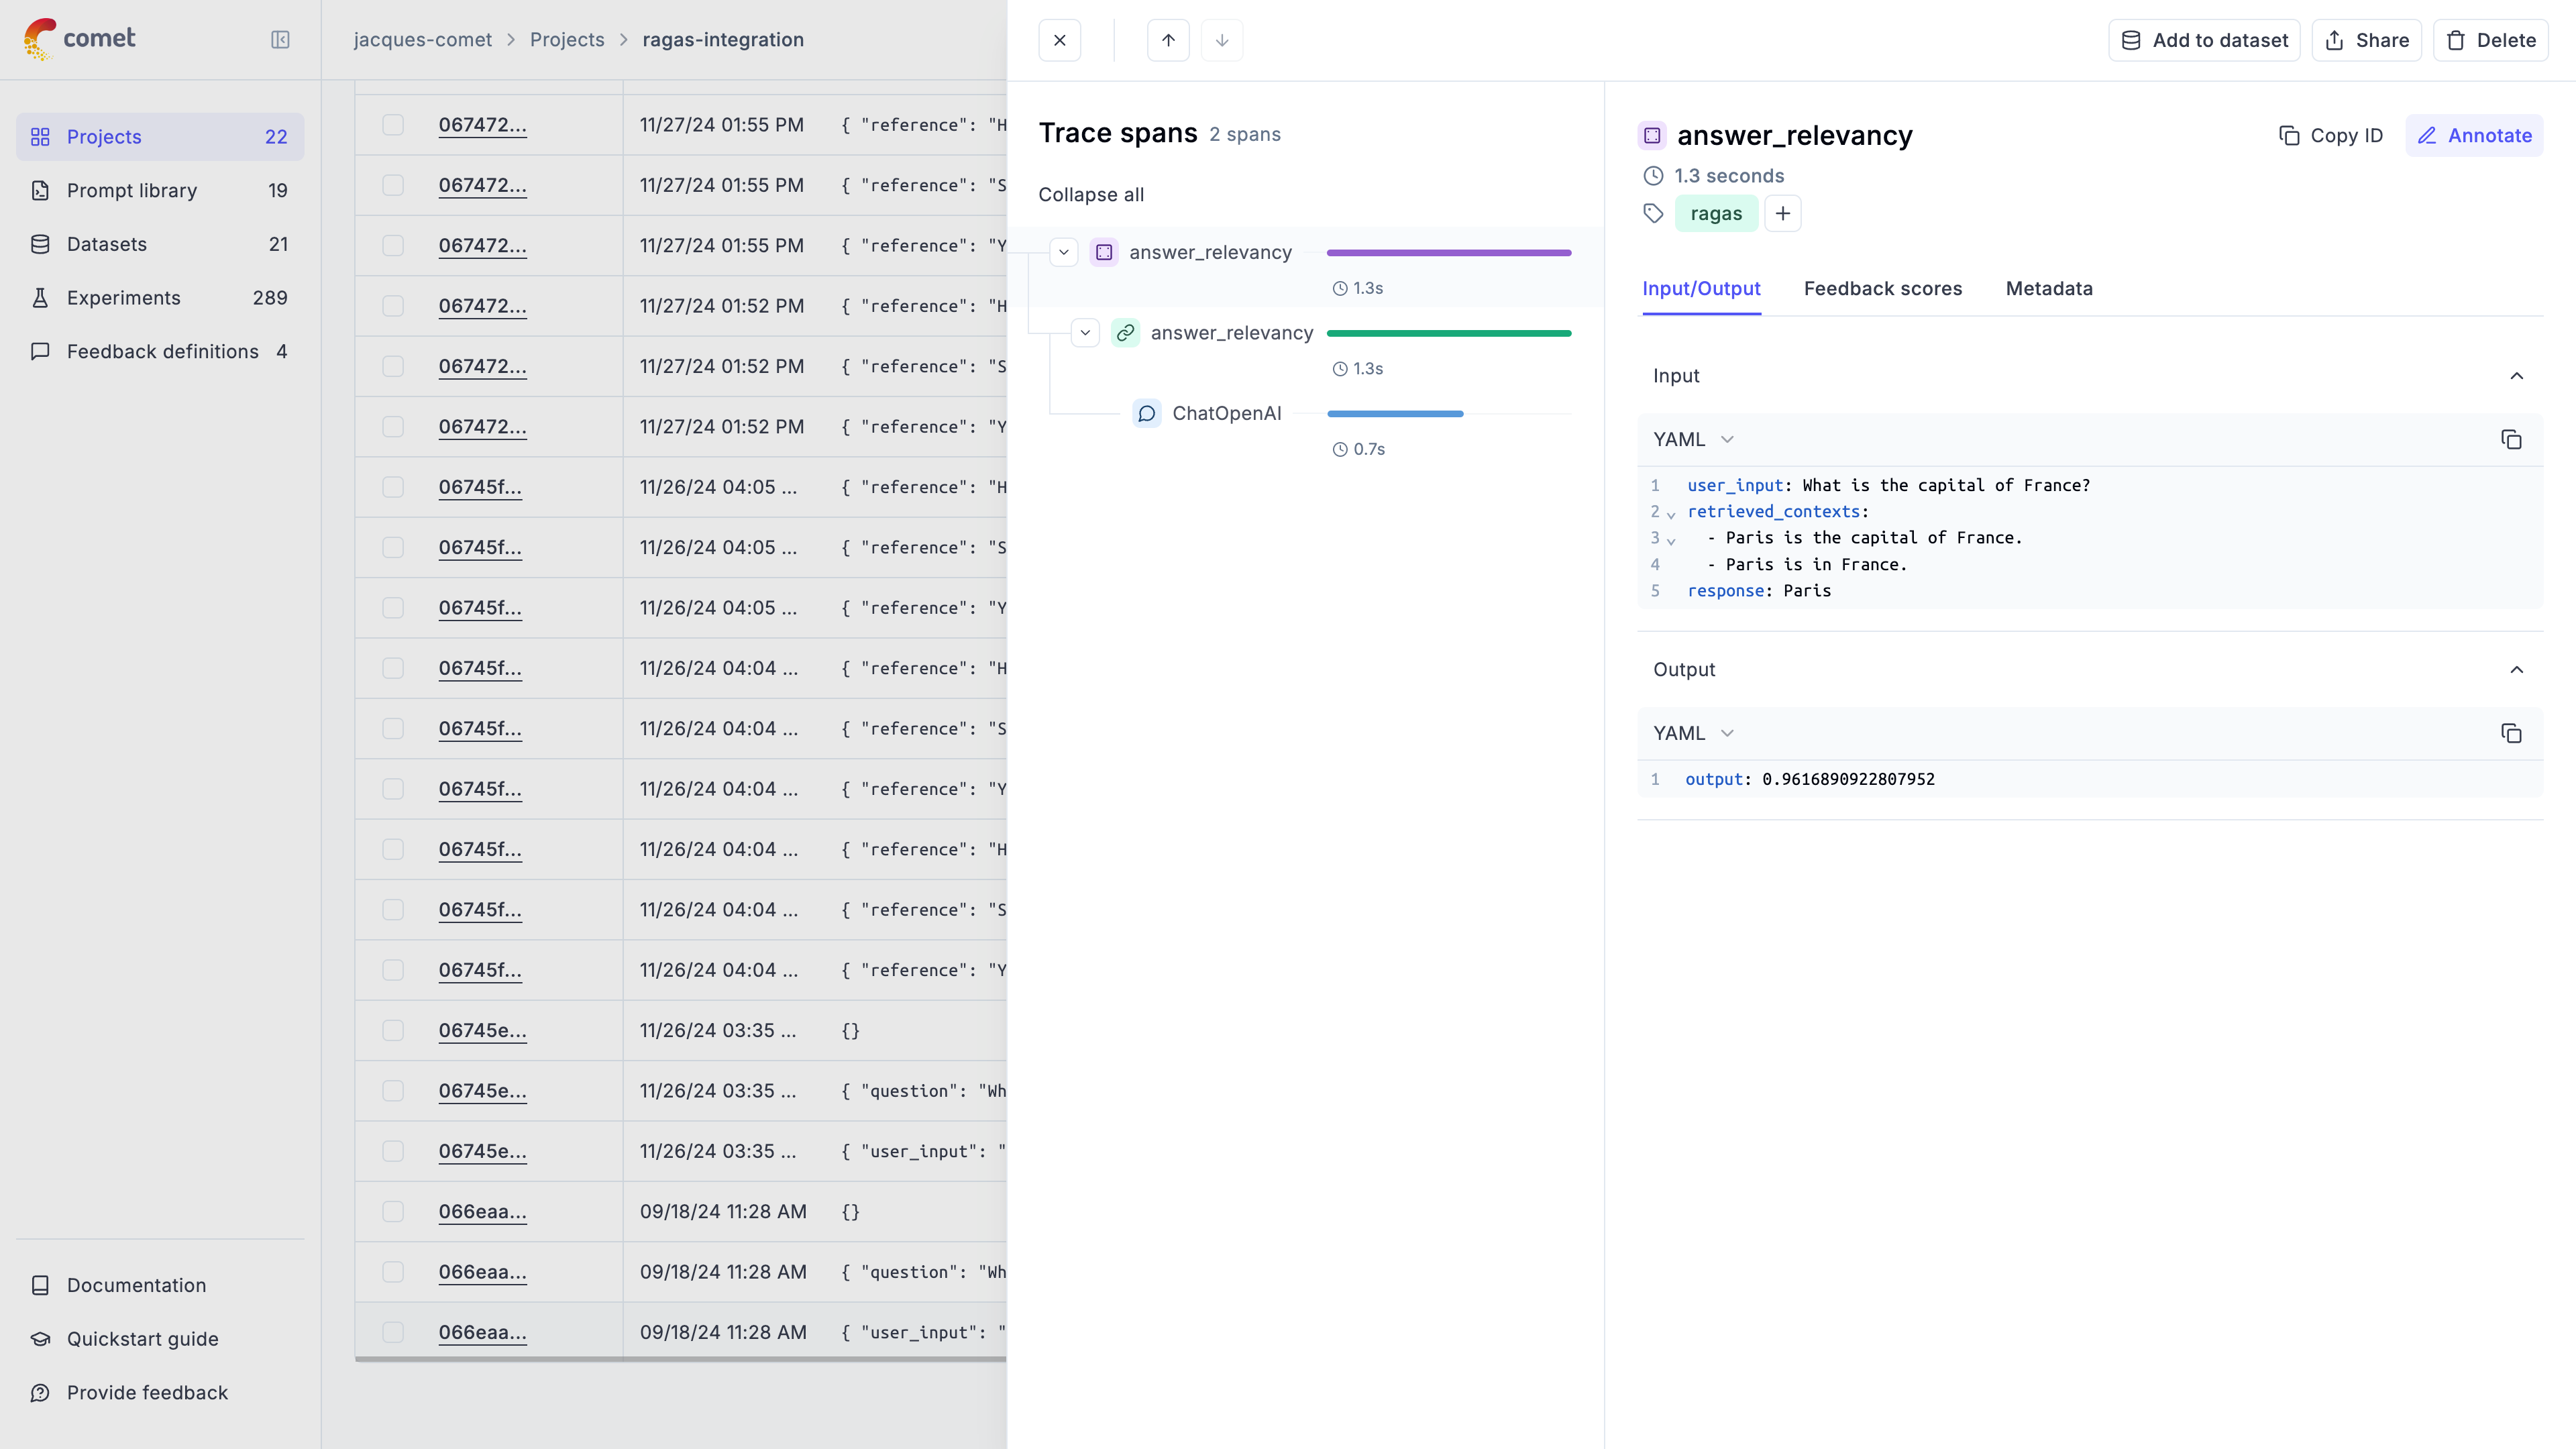This screenshot has width=2576, height=1449.
Task: Check the first 067472 trace row checkbox
Action: pyautogui.click(x=393, y=125)
